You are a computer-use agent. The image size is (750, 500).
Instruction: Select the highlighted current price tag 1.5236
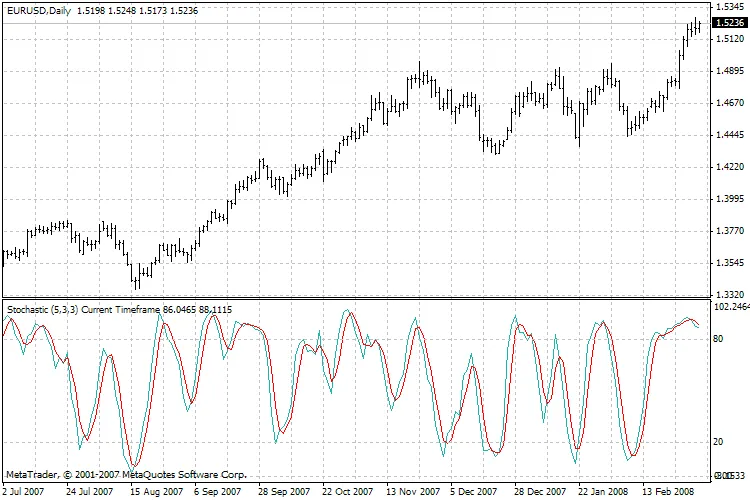point(729,23)
